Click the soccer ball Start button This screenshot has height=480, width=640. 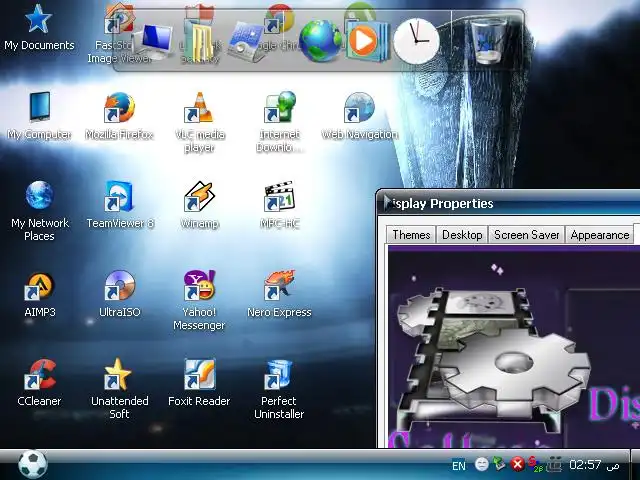(x=33, y=464)
